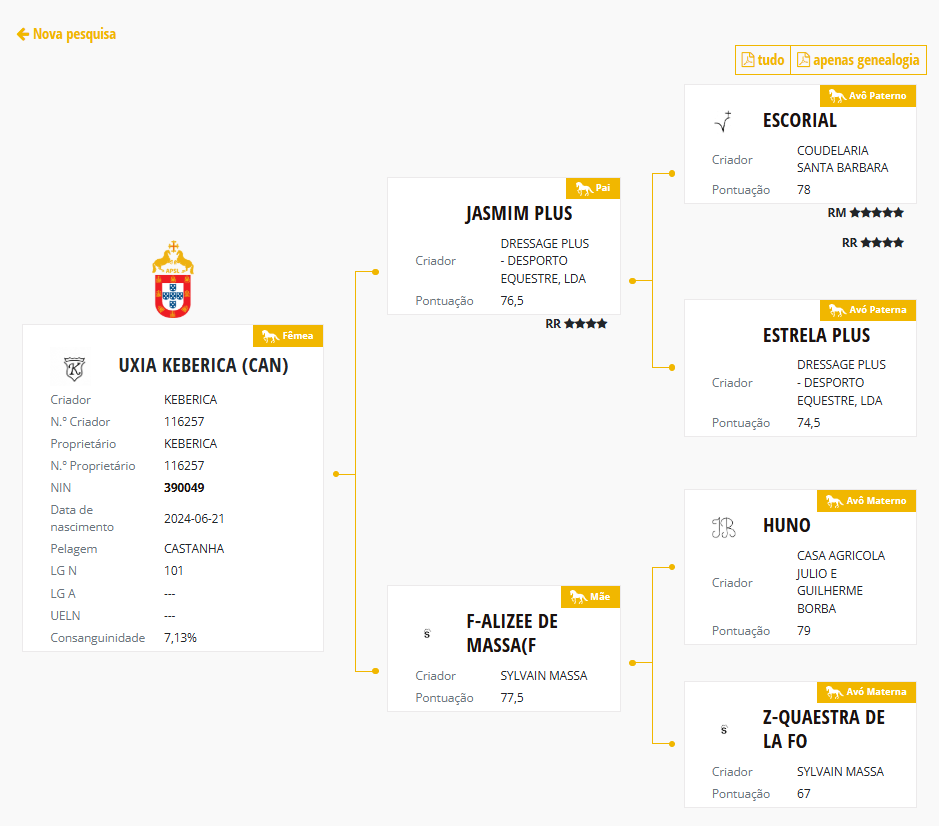Click the Keberica breeder brand icon
939x826 pixels.
click(x=74, y=367)
